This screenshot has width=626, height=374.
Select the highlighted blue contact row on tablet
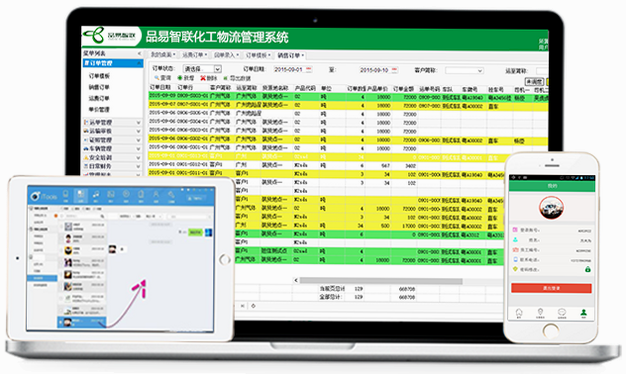point(82,322)
